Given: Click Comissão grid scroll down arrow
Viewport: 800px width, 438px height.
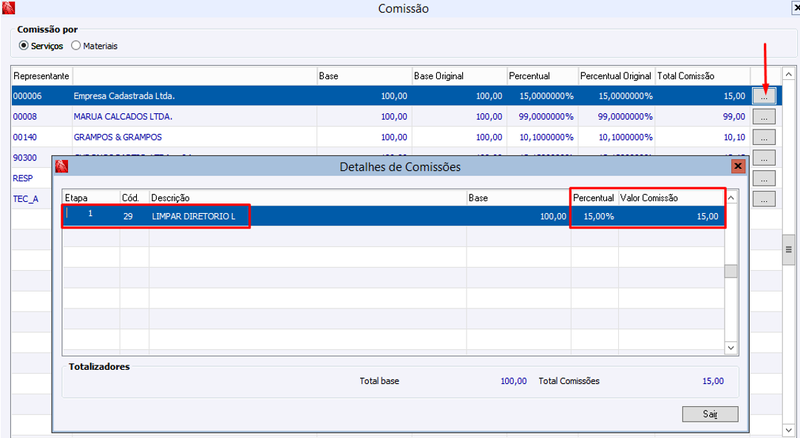Looking at the screenshot, I should pos(789,430).
